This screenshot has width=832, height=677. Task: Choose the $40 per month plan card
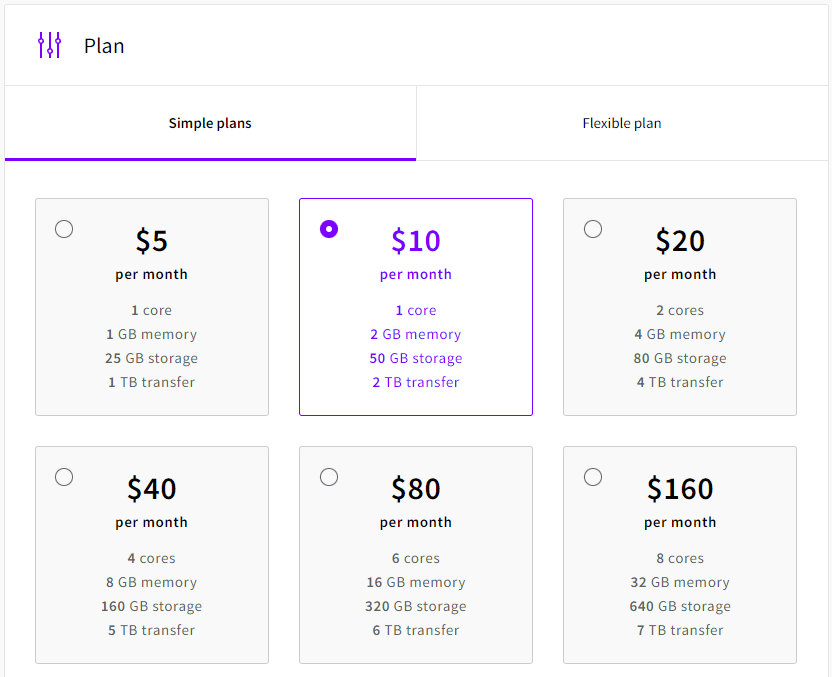pyautogui.click(x=151, y=555)
